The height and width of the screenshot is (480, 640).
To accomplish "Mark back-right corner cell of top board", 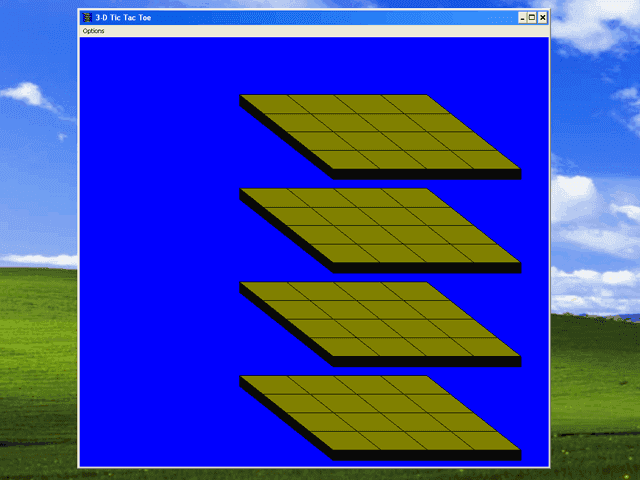I will tap(415, 104).
